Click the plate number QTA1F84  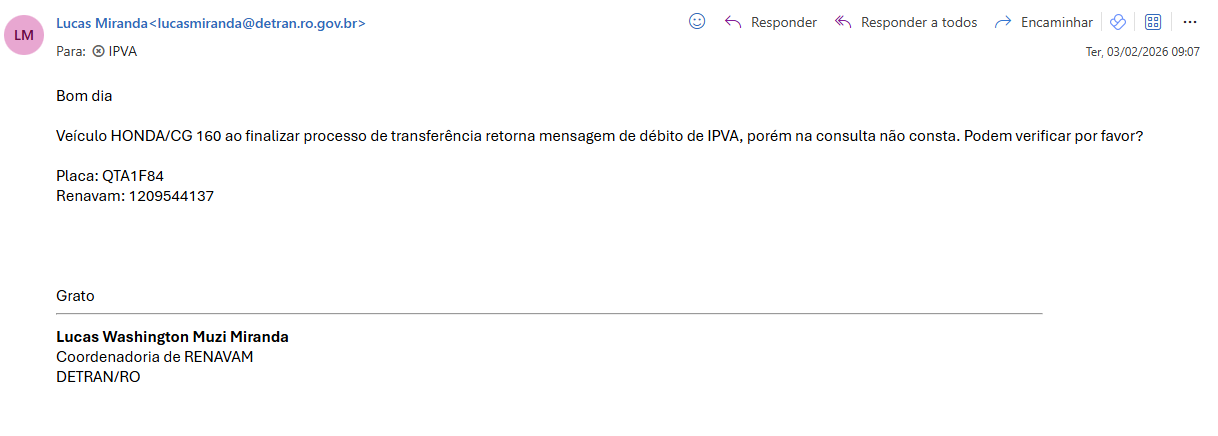click(x=133, y=176)
